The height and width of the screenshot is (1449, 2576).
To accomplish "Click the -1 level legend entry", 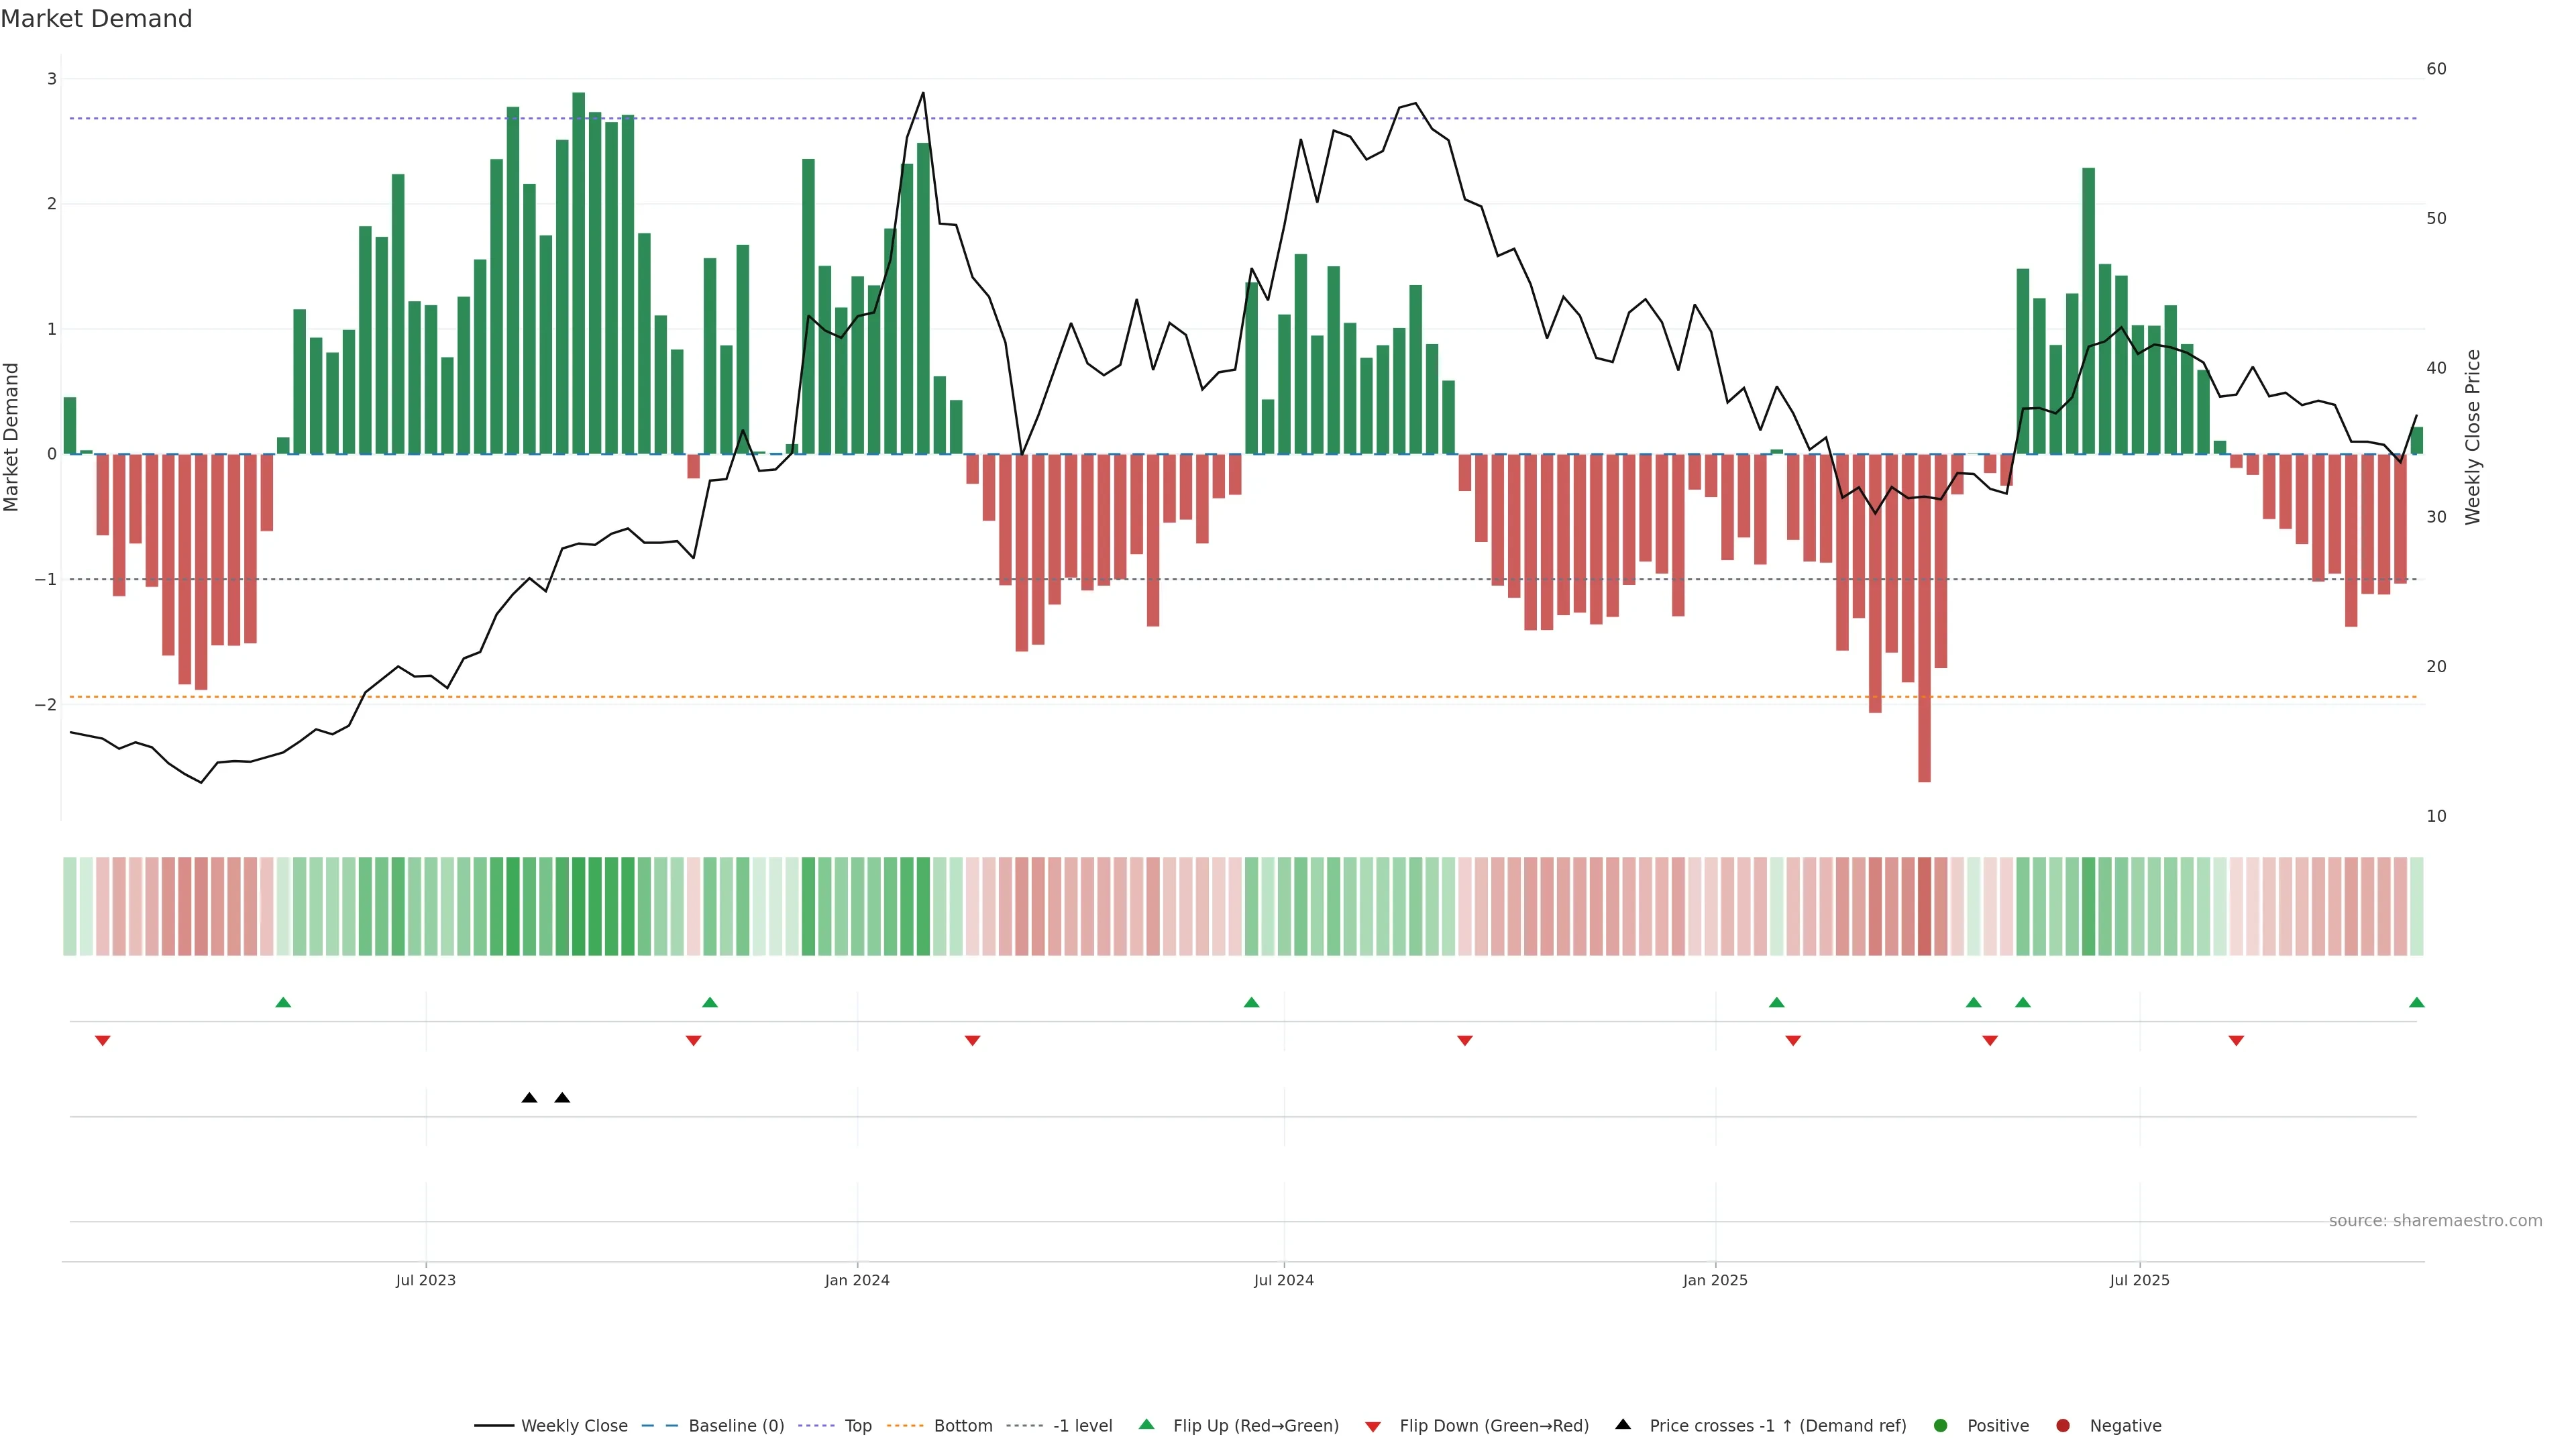I will [x=1082, y=1426].
